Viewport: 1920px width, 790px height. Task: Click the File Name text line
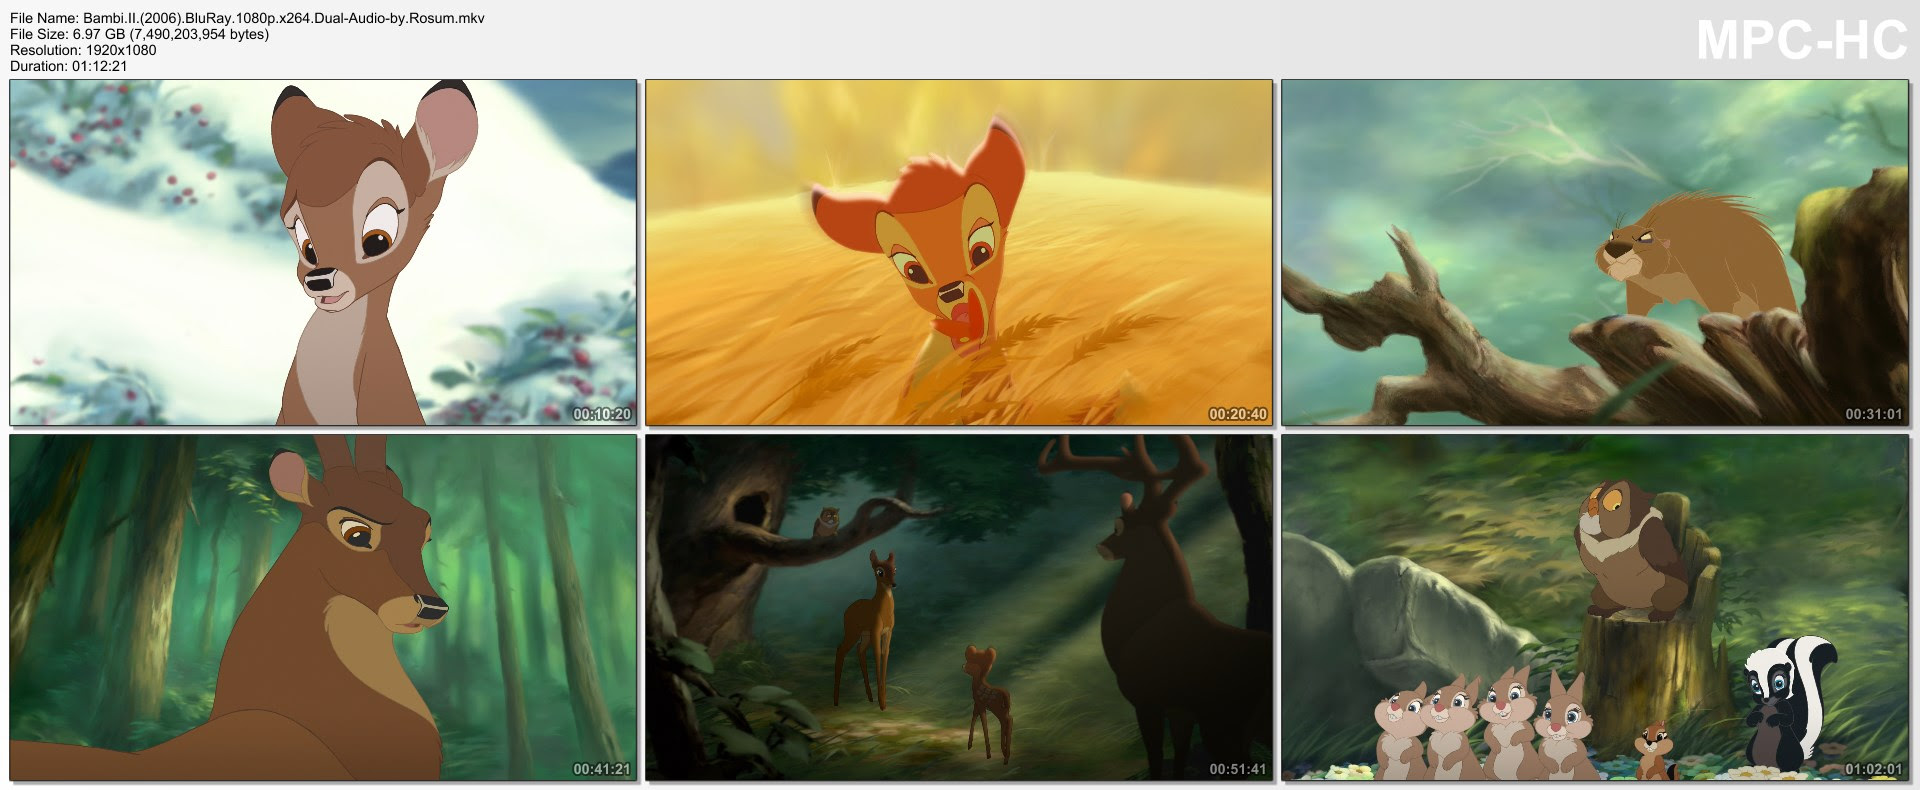[x=247, y=18]
